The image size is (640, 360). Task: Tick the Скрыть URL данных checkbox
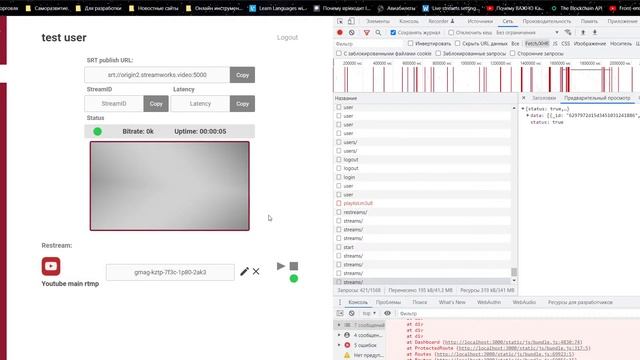pyautogui.click(x=458, y=43)
